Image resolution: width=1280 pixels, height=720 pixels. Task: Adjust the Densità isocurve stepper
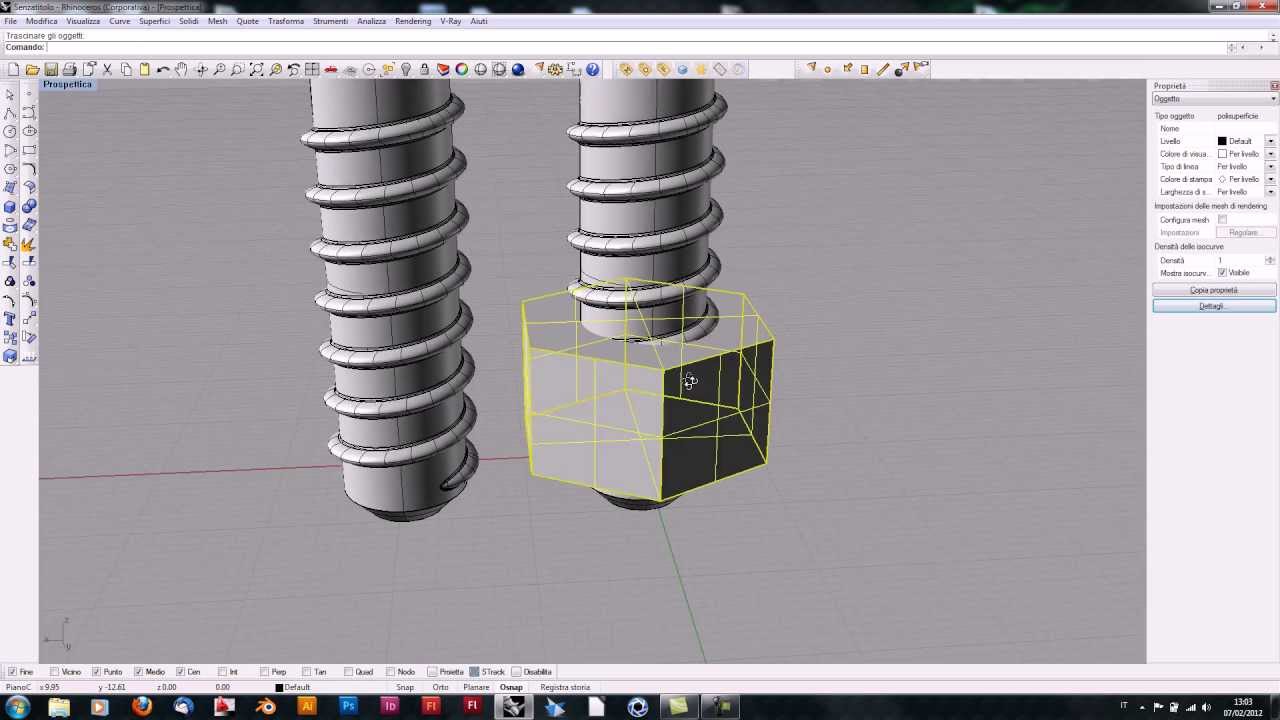[1270, 260]
